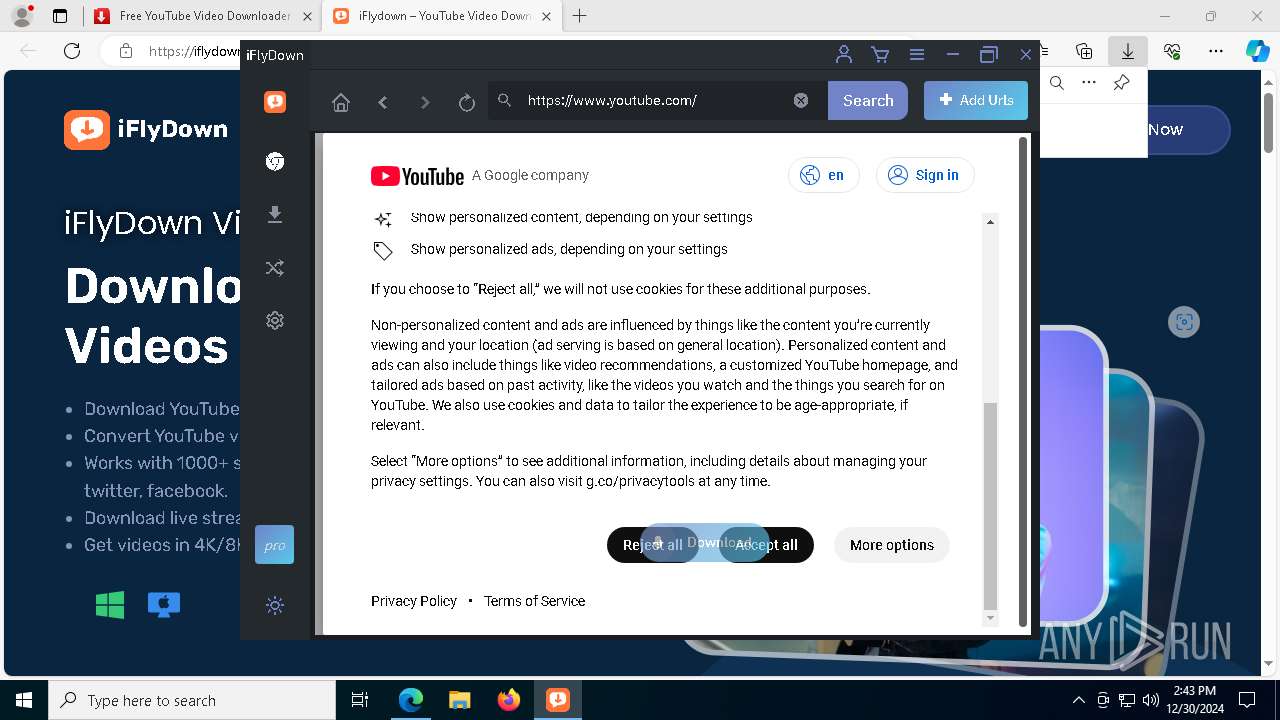
Task: Open the downloads sidebar icon in iFlyDown
Action: pos(275,214)
